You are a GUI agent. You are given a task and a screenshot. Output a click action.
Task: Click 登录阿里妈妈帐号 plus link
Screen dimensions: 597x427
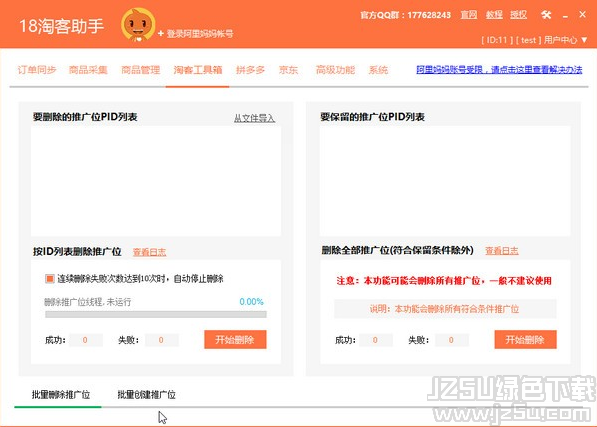point(195,33)
